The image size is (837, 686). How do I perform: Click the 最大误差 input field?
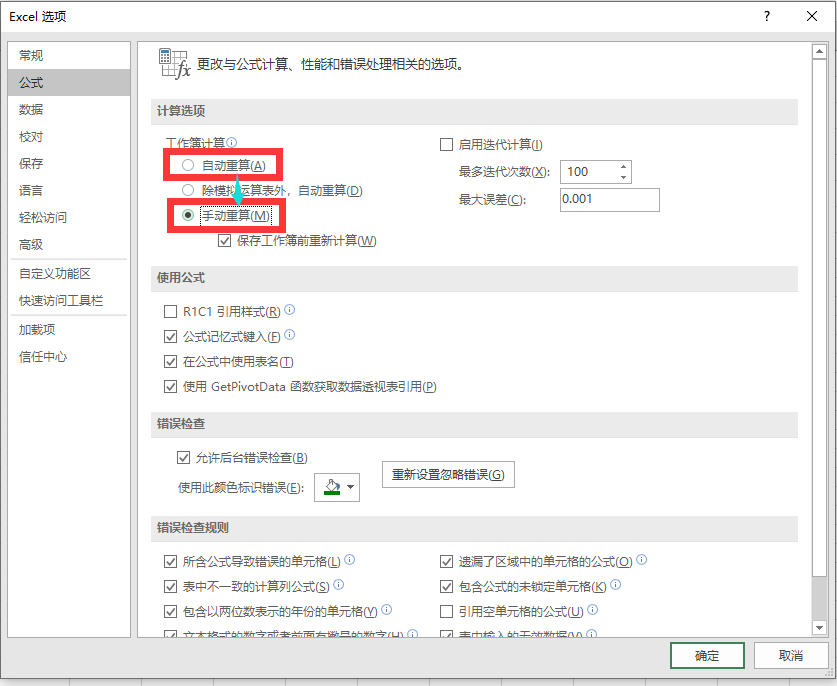tap(610, 200)
